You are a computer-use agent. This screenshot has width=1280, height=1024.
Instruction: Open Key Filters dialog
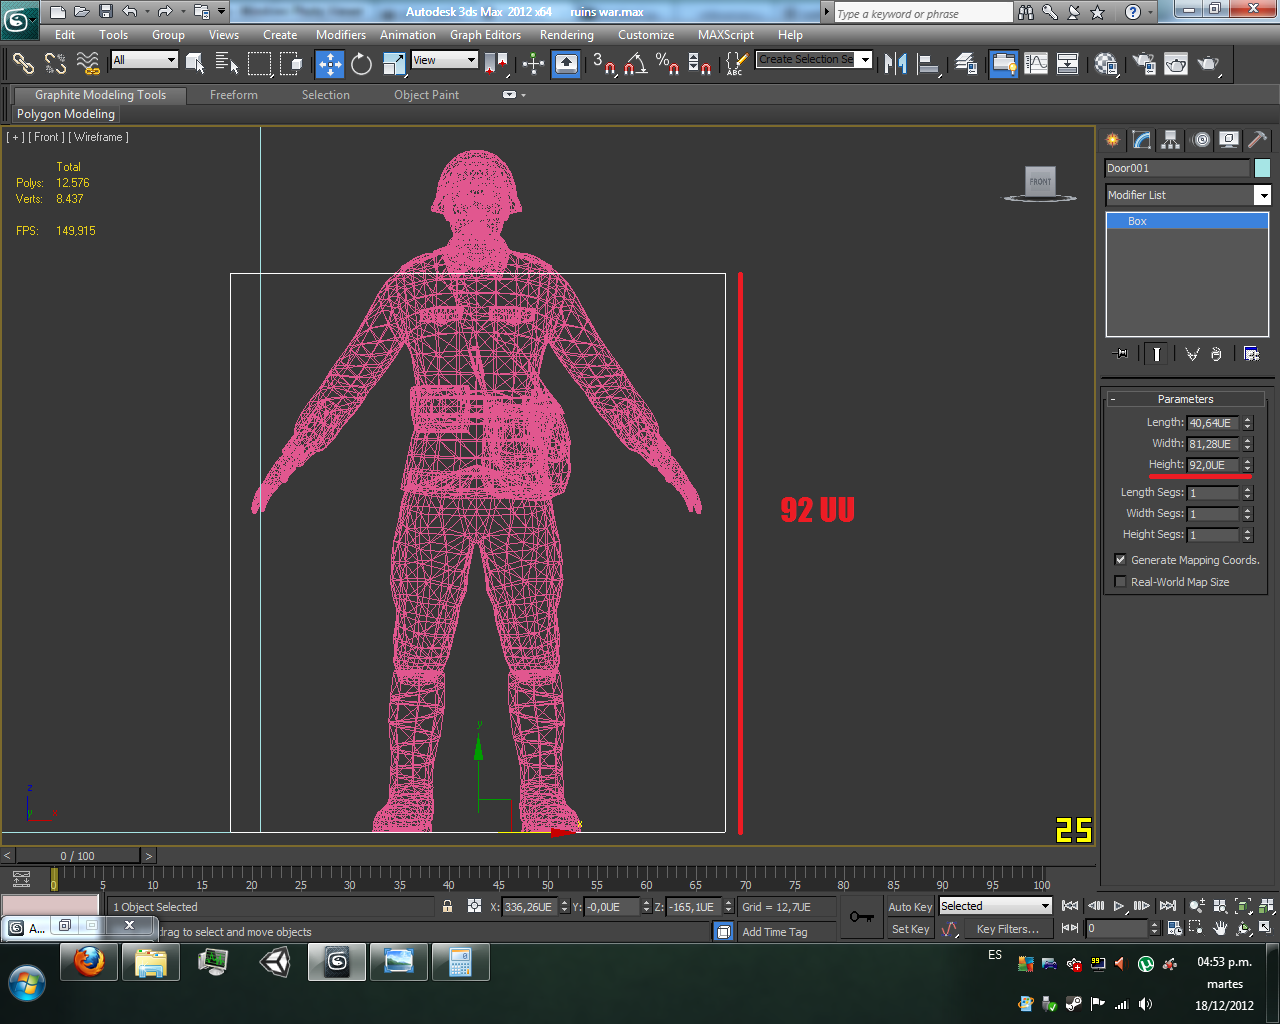pos(1008,929)
